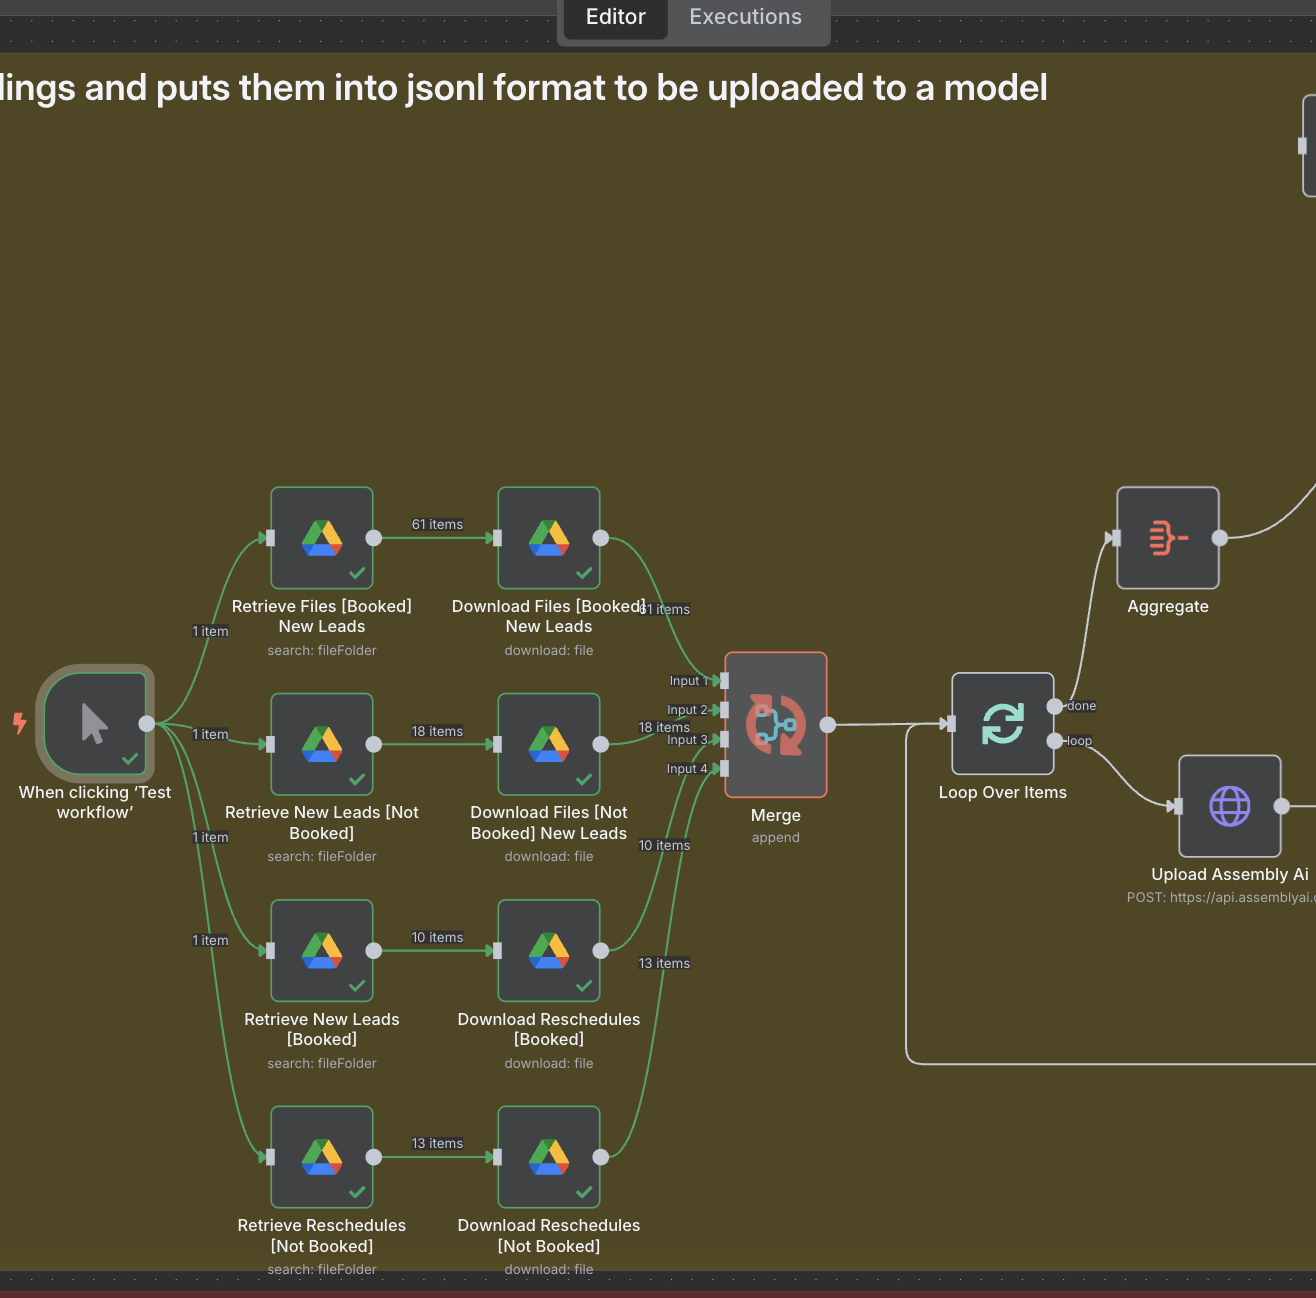Screen dimensions: 1316x1298
Task: Click the Merge node's output connector
Action: tap(827, 725)
